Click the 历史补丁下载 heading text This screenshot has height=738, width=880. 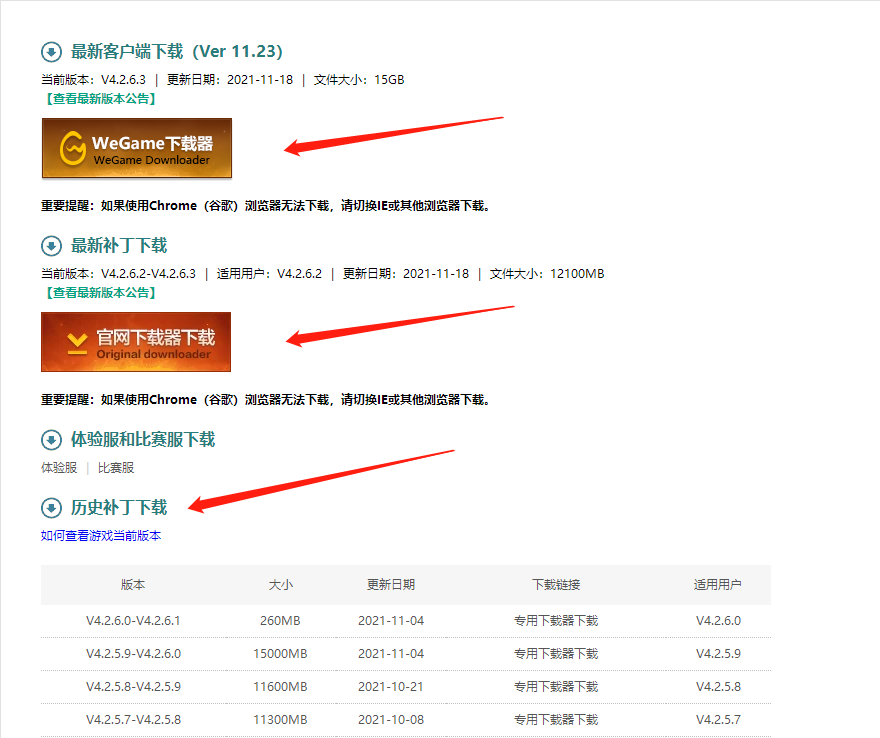pyautogui.click(x=119, y=507)
